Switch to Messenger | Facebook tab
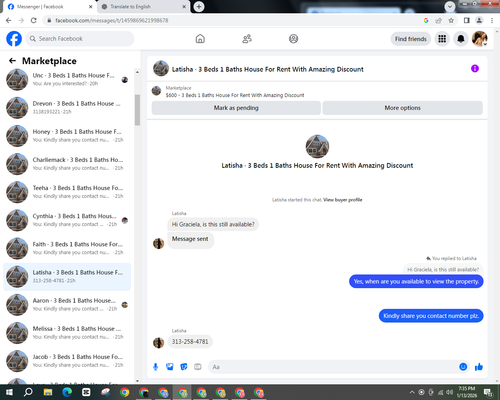The image size is (500, 400). click(50, 7)
